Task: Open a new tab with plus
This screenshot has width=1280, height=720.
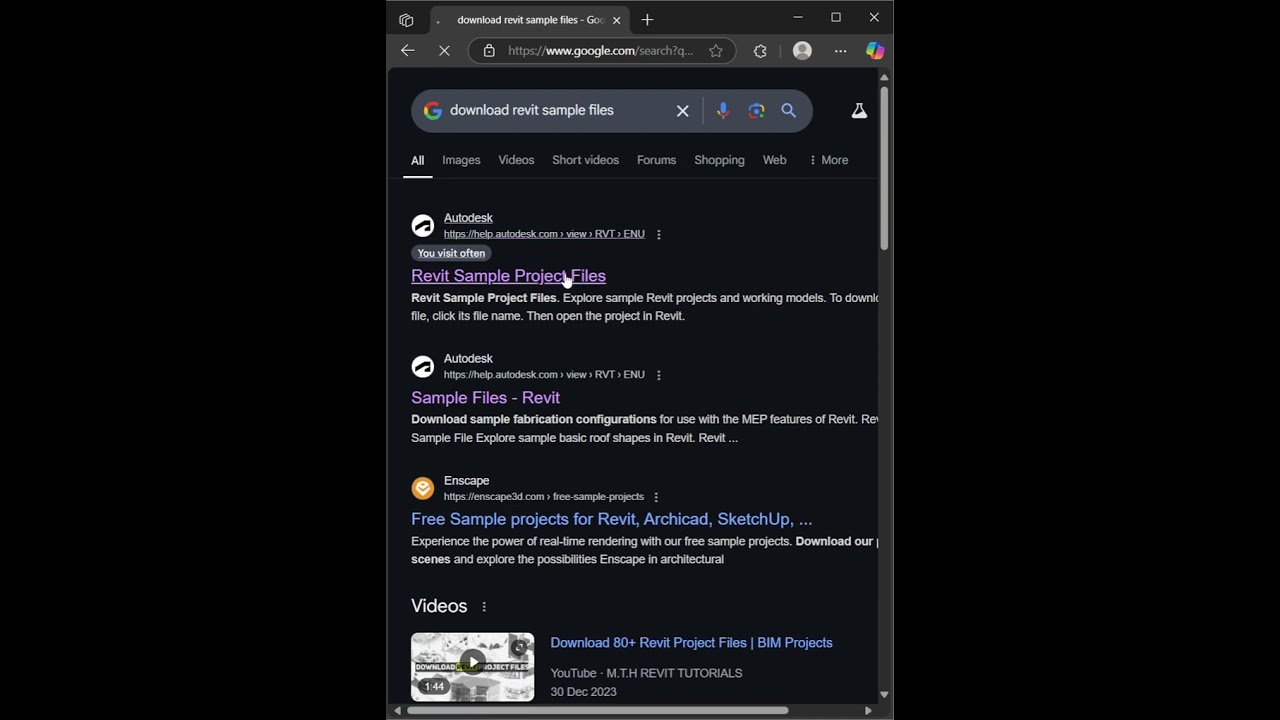Action: click(x=647, y=20)
